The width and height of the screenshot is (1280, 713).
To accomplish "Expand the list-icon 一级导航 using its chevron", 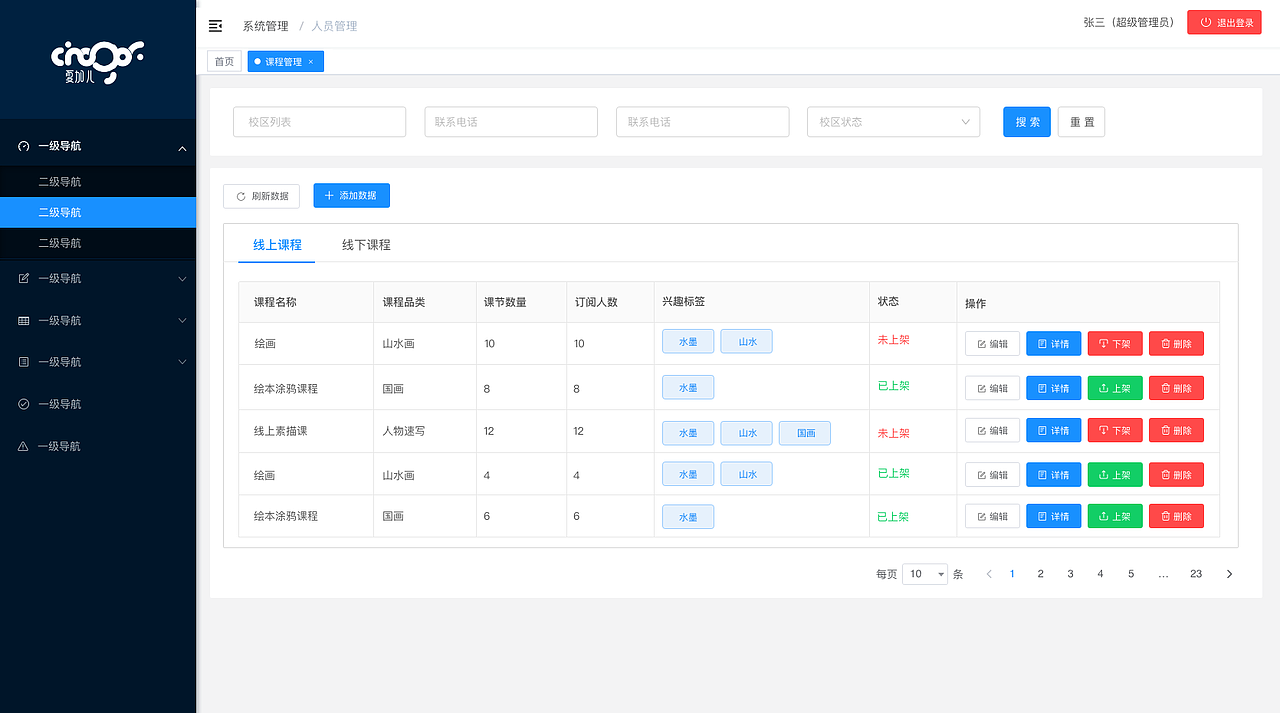I will point(182,362).
